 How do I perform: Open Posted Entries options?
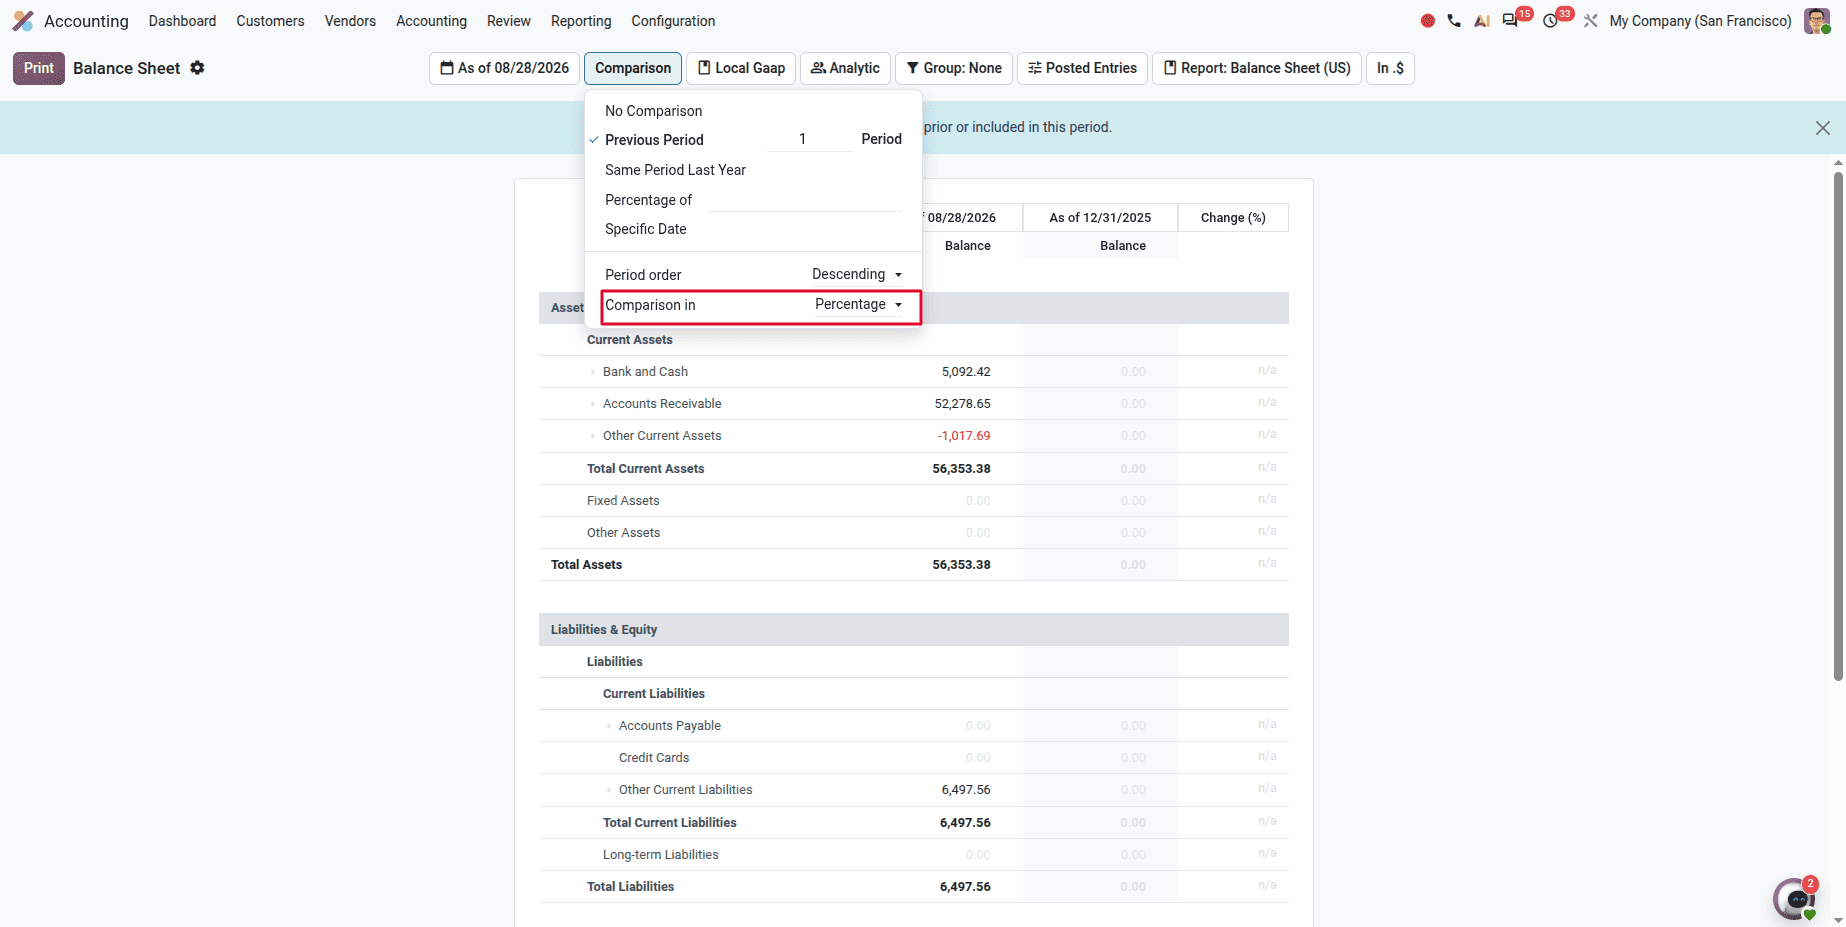coord(1082,68)
